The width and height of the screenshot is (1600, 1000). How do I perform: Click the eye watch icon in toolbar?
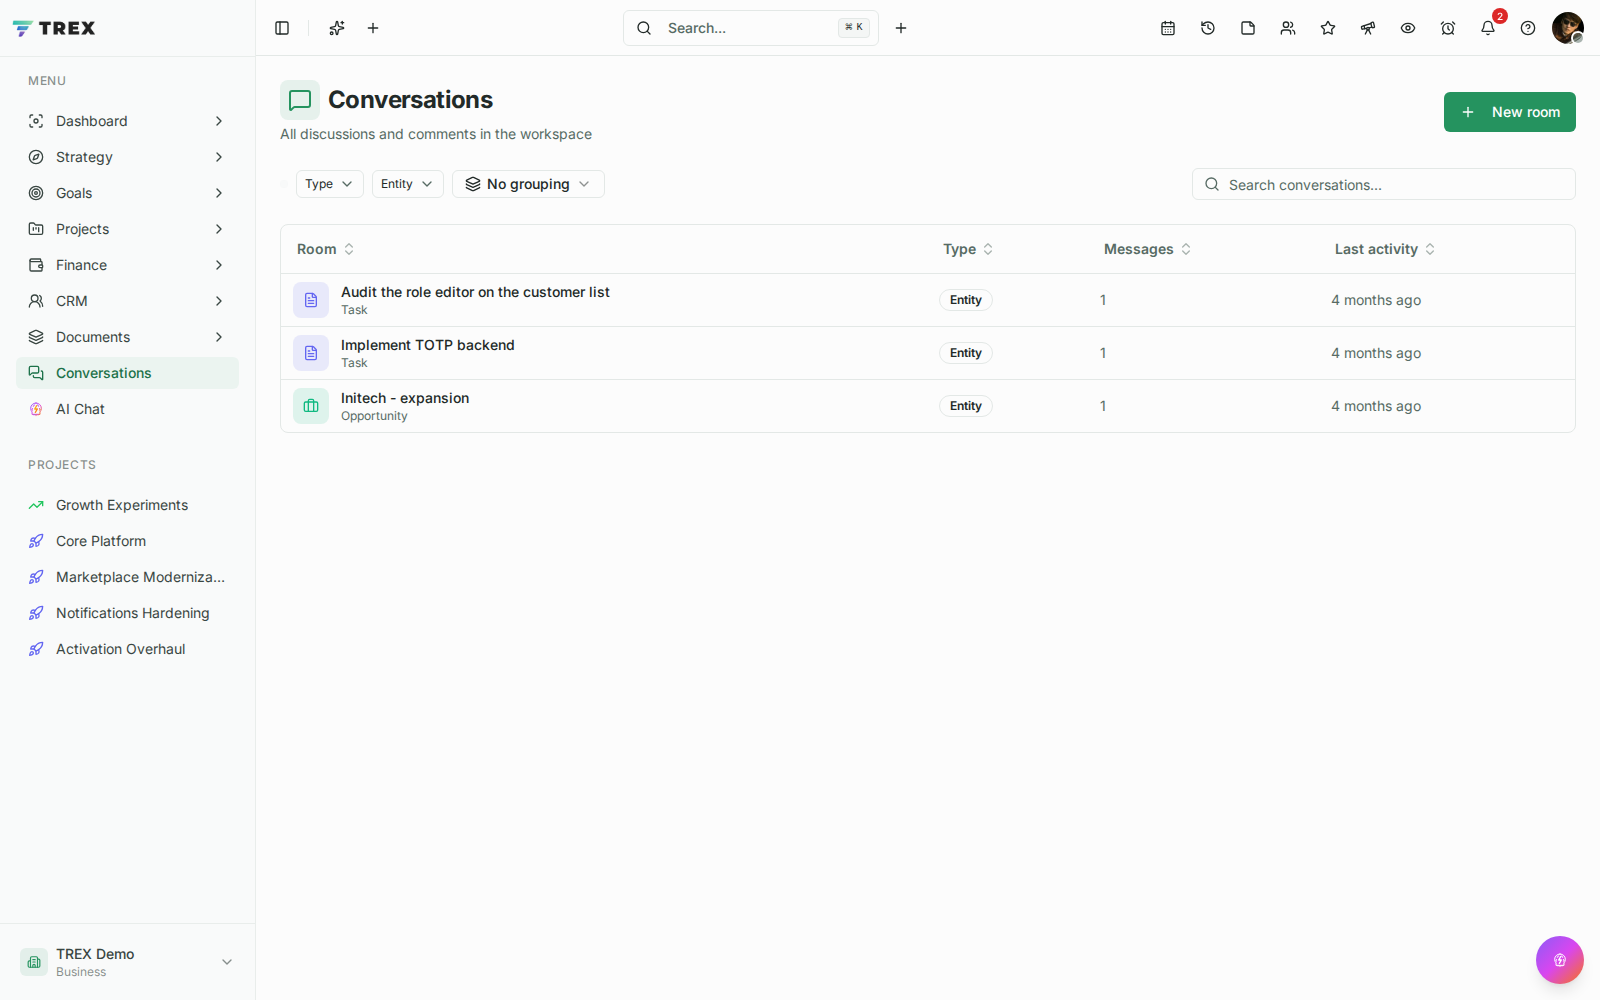[1408, 28]
